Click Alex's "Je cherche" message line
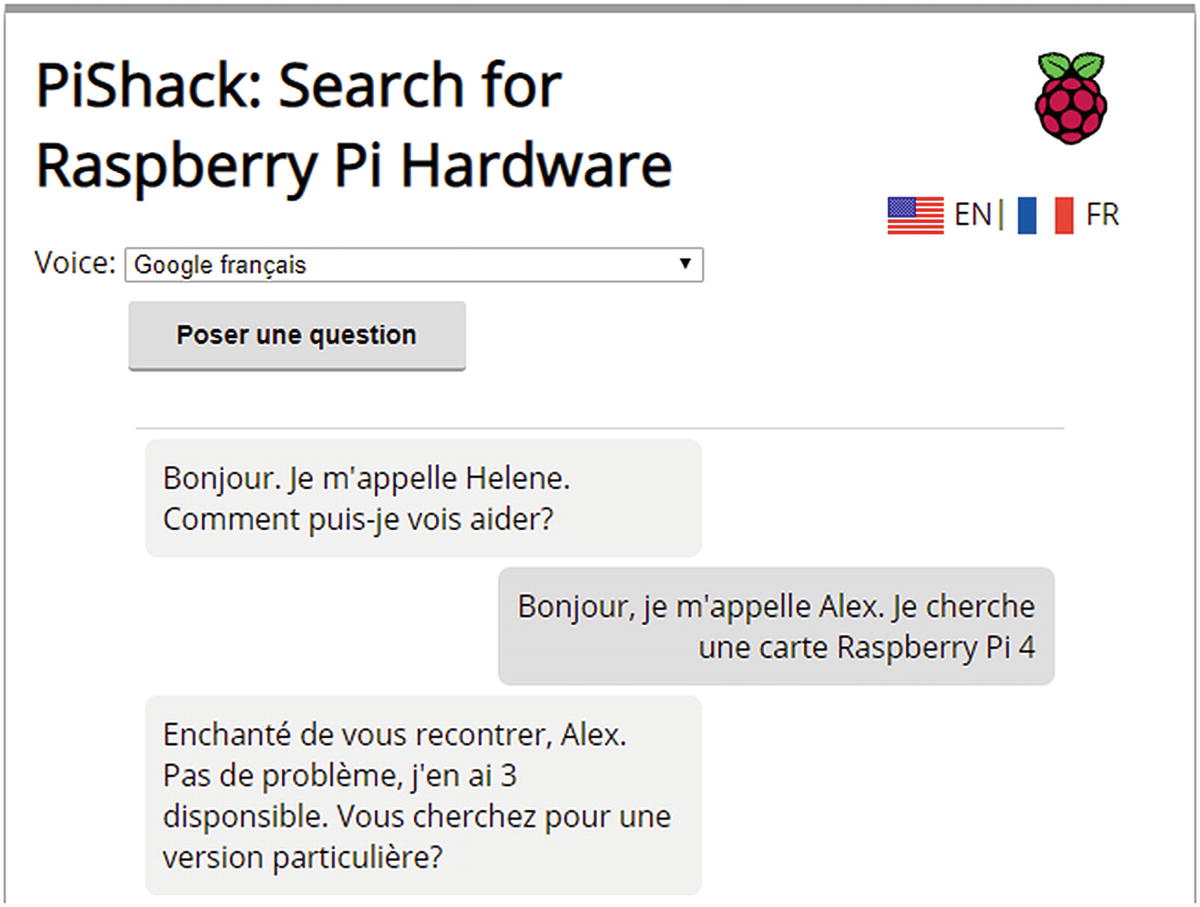Image resolution: width=1200 pixels, height=907 pixels. click(776, 606)
